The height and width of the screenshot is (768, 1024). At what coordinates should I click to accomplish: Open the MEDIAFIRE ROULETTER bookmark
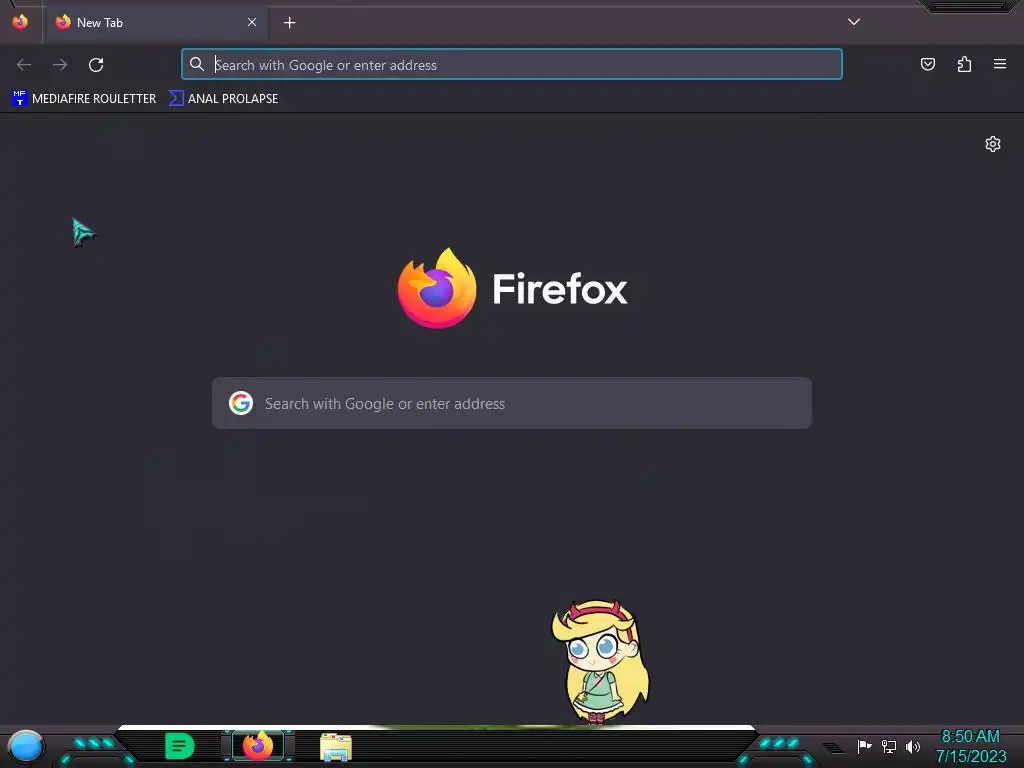[x=84, y=99]
